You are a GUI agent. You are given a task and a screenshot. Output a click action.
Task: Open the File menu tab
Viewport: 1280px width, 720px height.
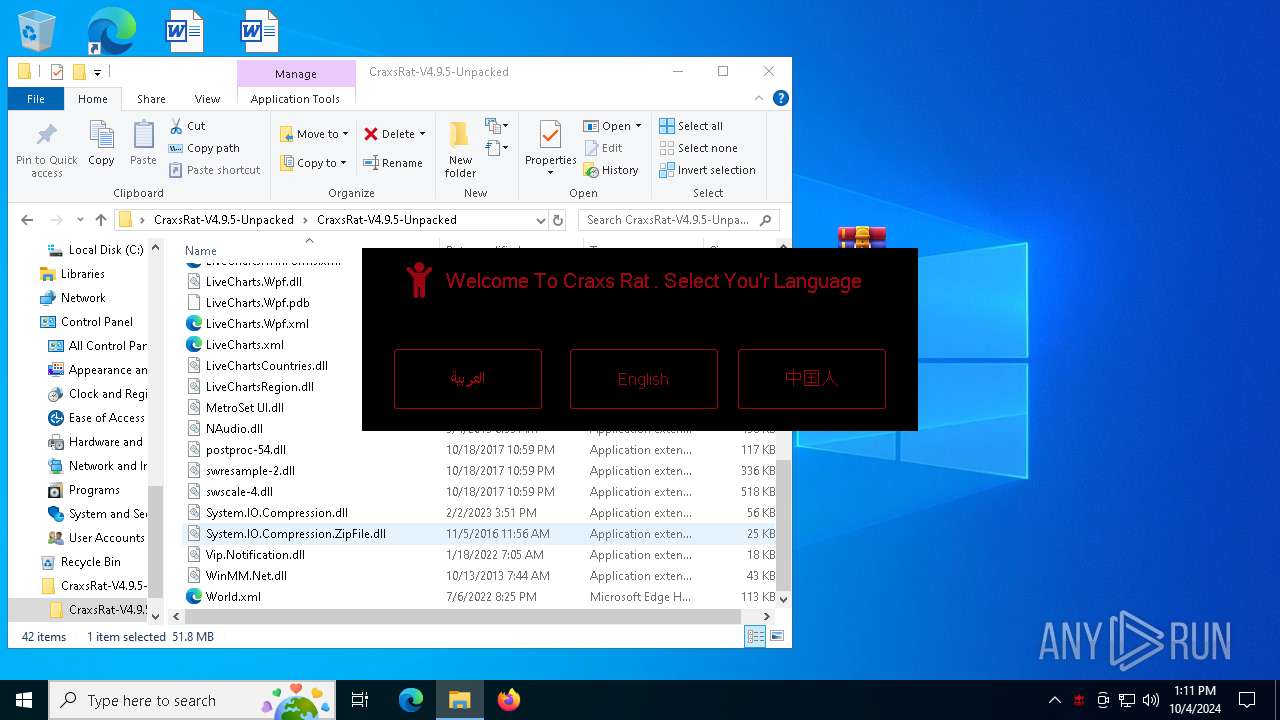pos(36,99)
